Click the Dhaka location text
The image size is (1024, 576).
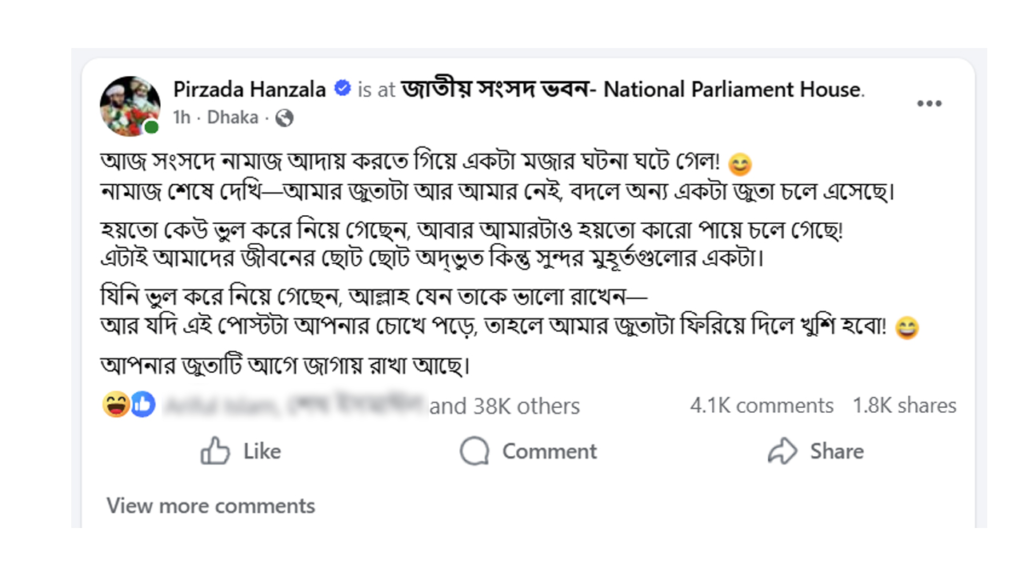[232, 118]
